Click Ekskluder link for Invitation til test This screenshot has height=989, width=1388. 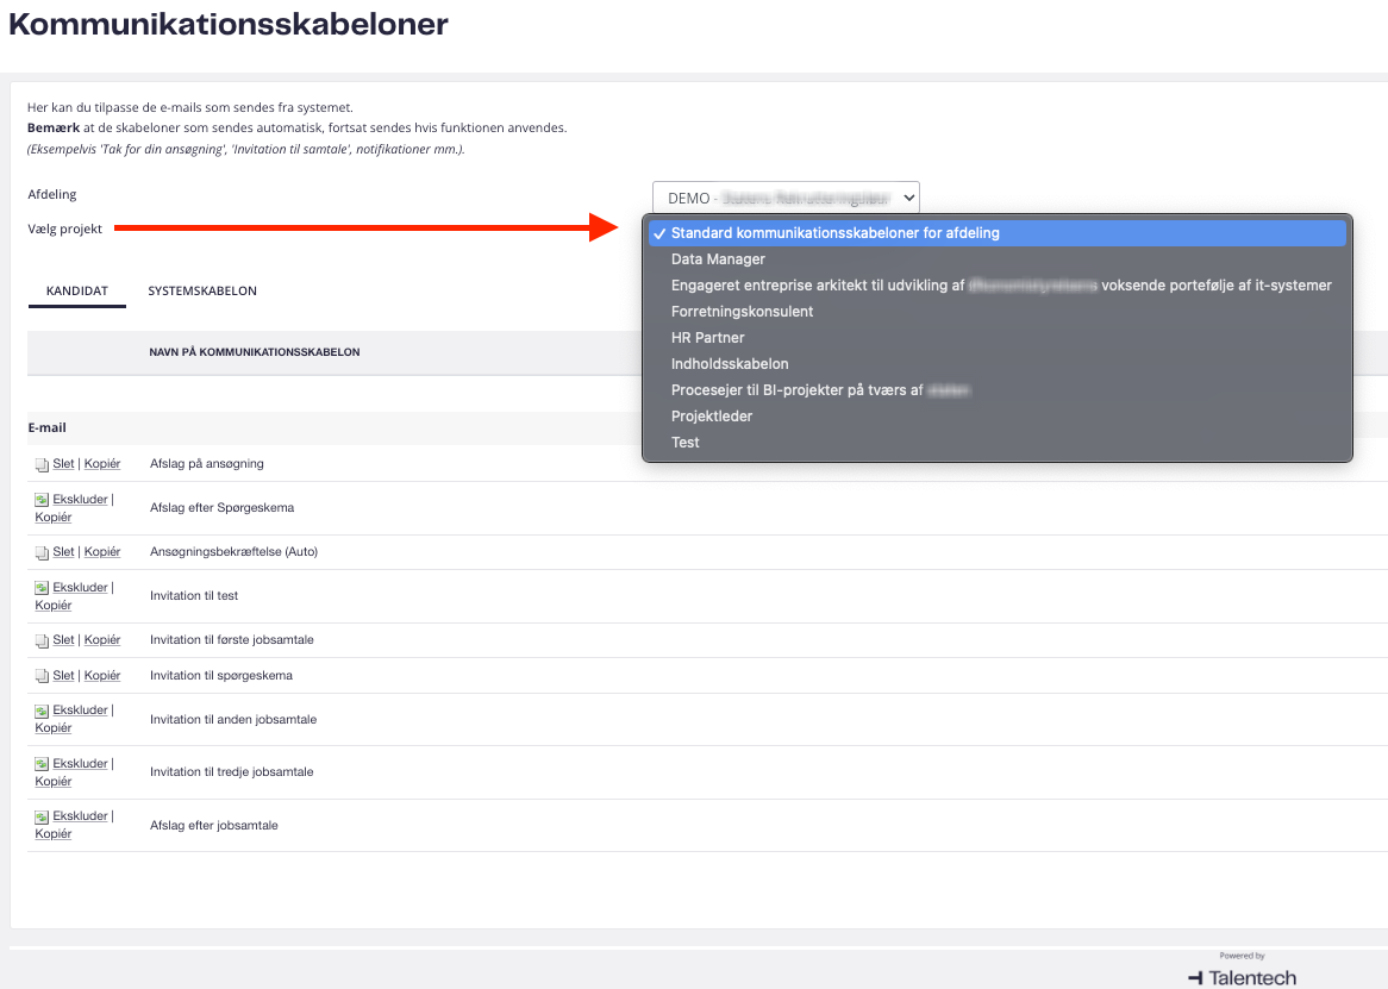tap(80, 588)
